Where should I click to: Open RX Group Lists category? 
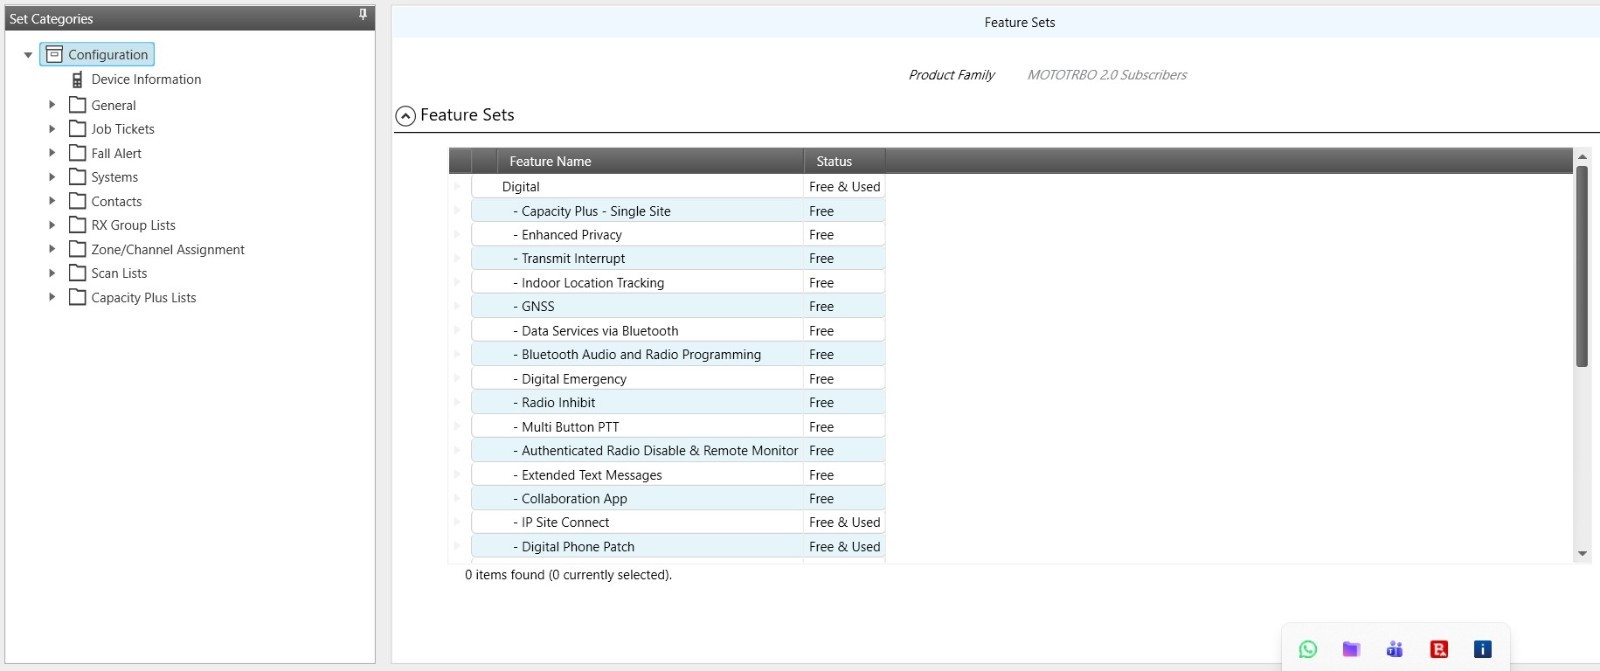point(133,225)
